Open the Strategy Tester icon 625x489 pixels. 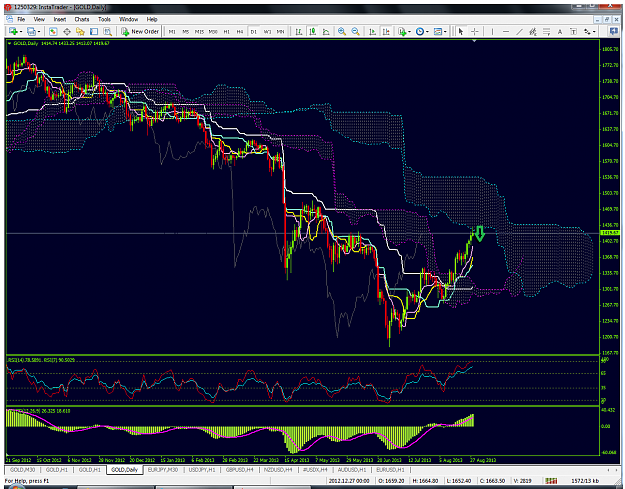click(x=108, y=31)
